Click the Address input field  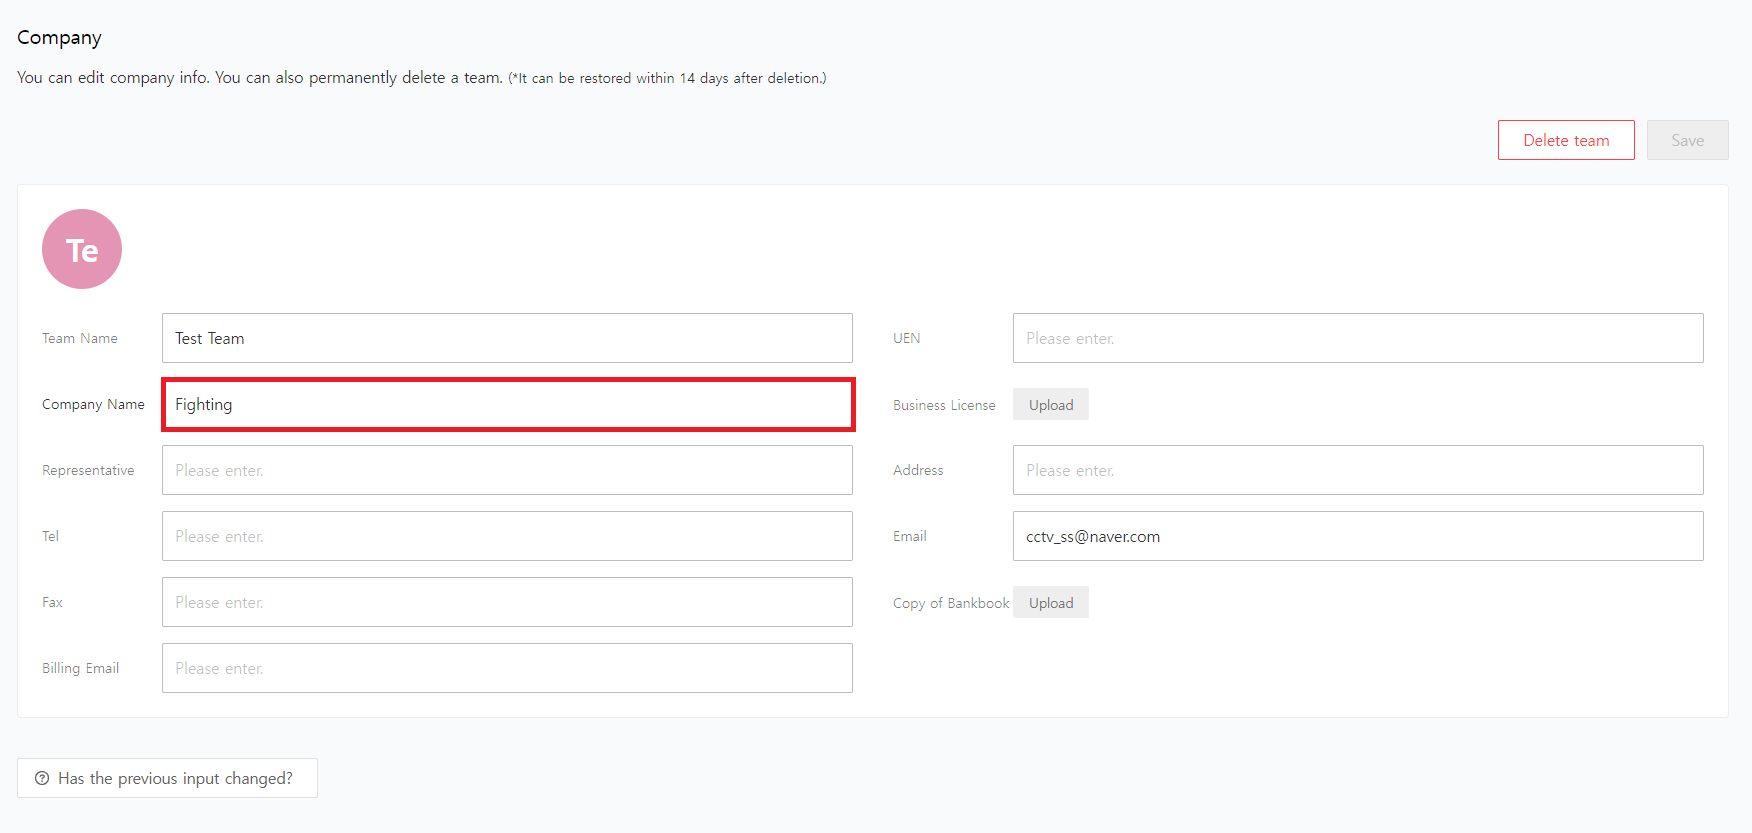(1357, 470)
